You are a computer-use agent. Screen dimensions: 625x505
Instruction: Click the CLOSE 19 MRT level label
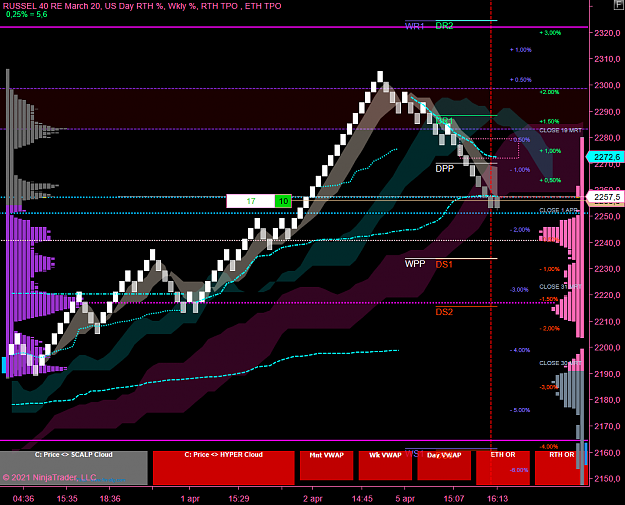pos(560,130)
